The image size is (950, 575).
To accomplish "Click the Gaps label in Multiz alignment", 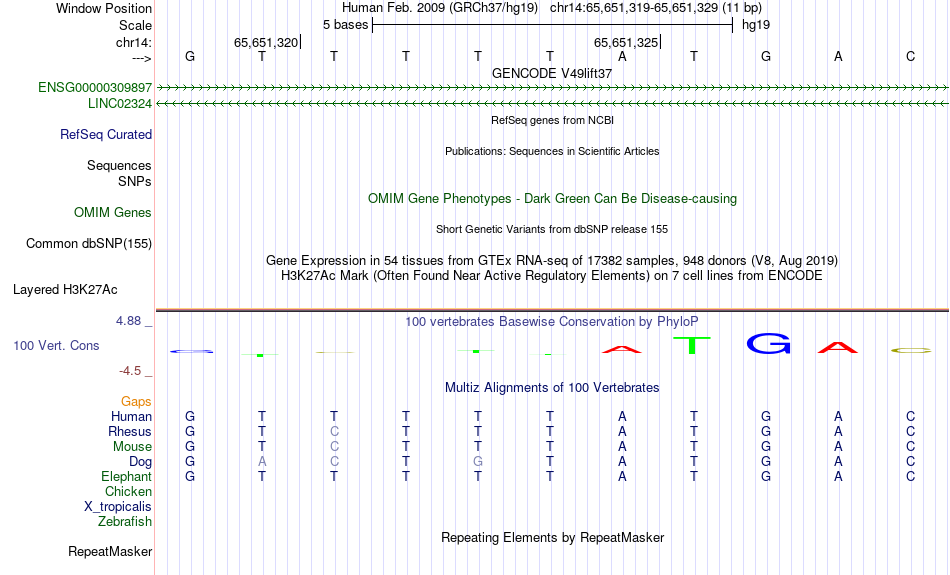I will (x=136, y=402).
